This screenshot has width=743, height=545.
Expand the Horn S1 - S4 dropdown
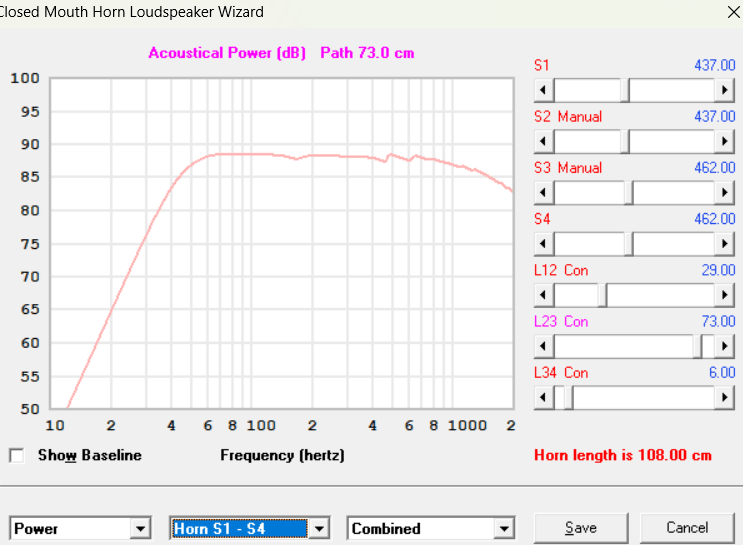point(319,528)
